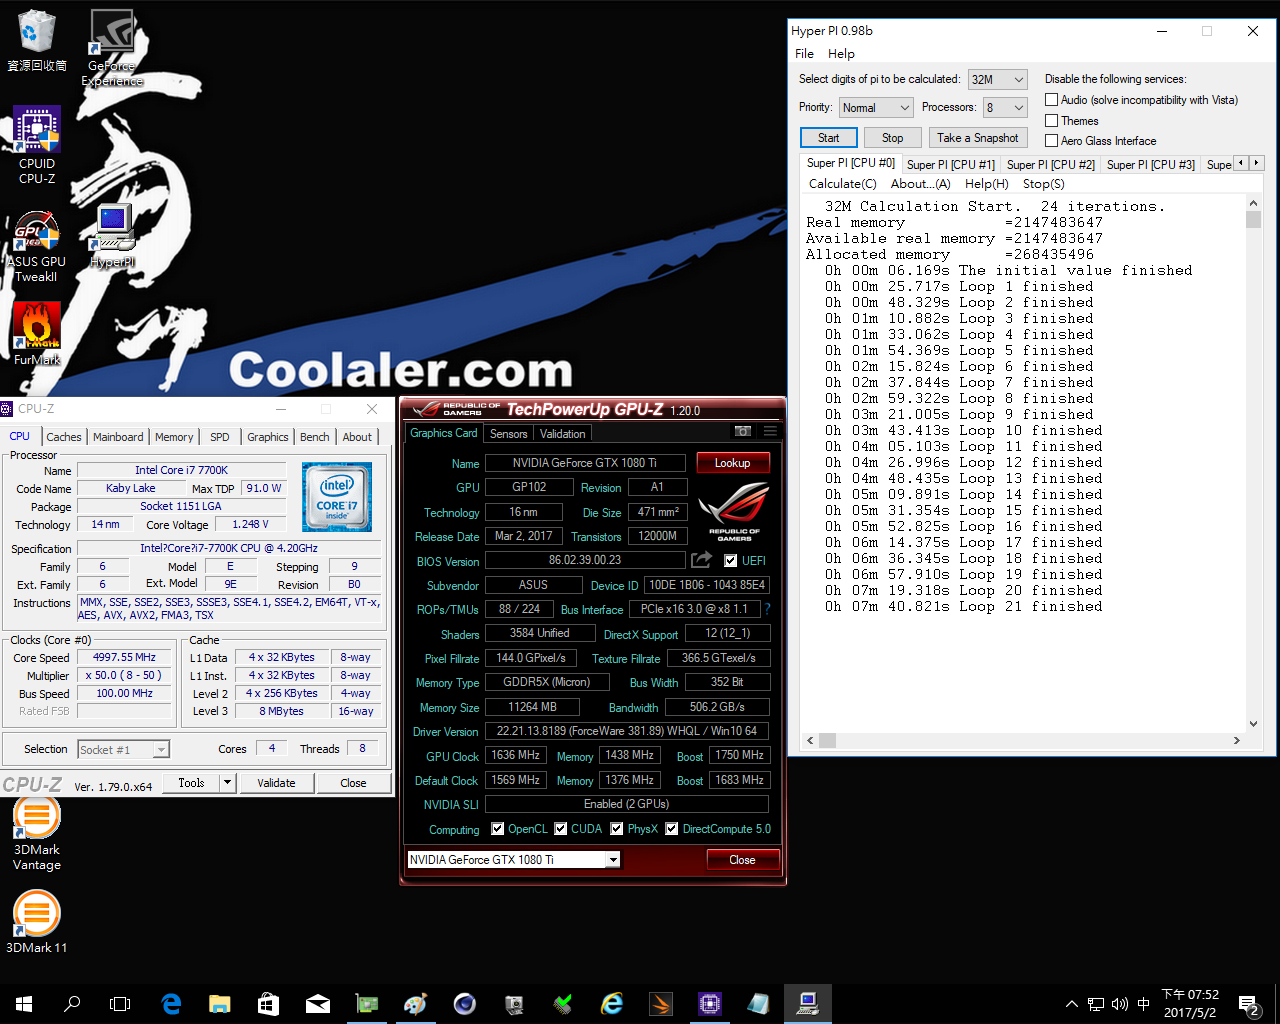Viewport: 1280px width, 1024px height.
Task: Click the Hyper PI horizontal scrollbar right arrow
Action: [x=1237, y=740]
